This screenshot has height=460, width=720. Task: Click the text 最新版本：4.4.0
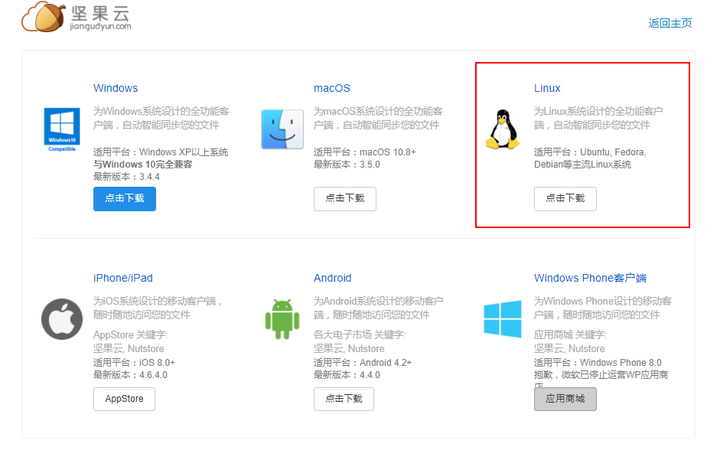click(x=347, y=375)
